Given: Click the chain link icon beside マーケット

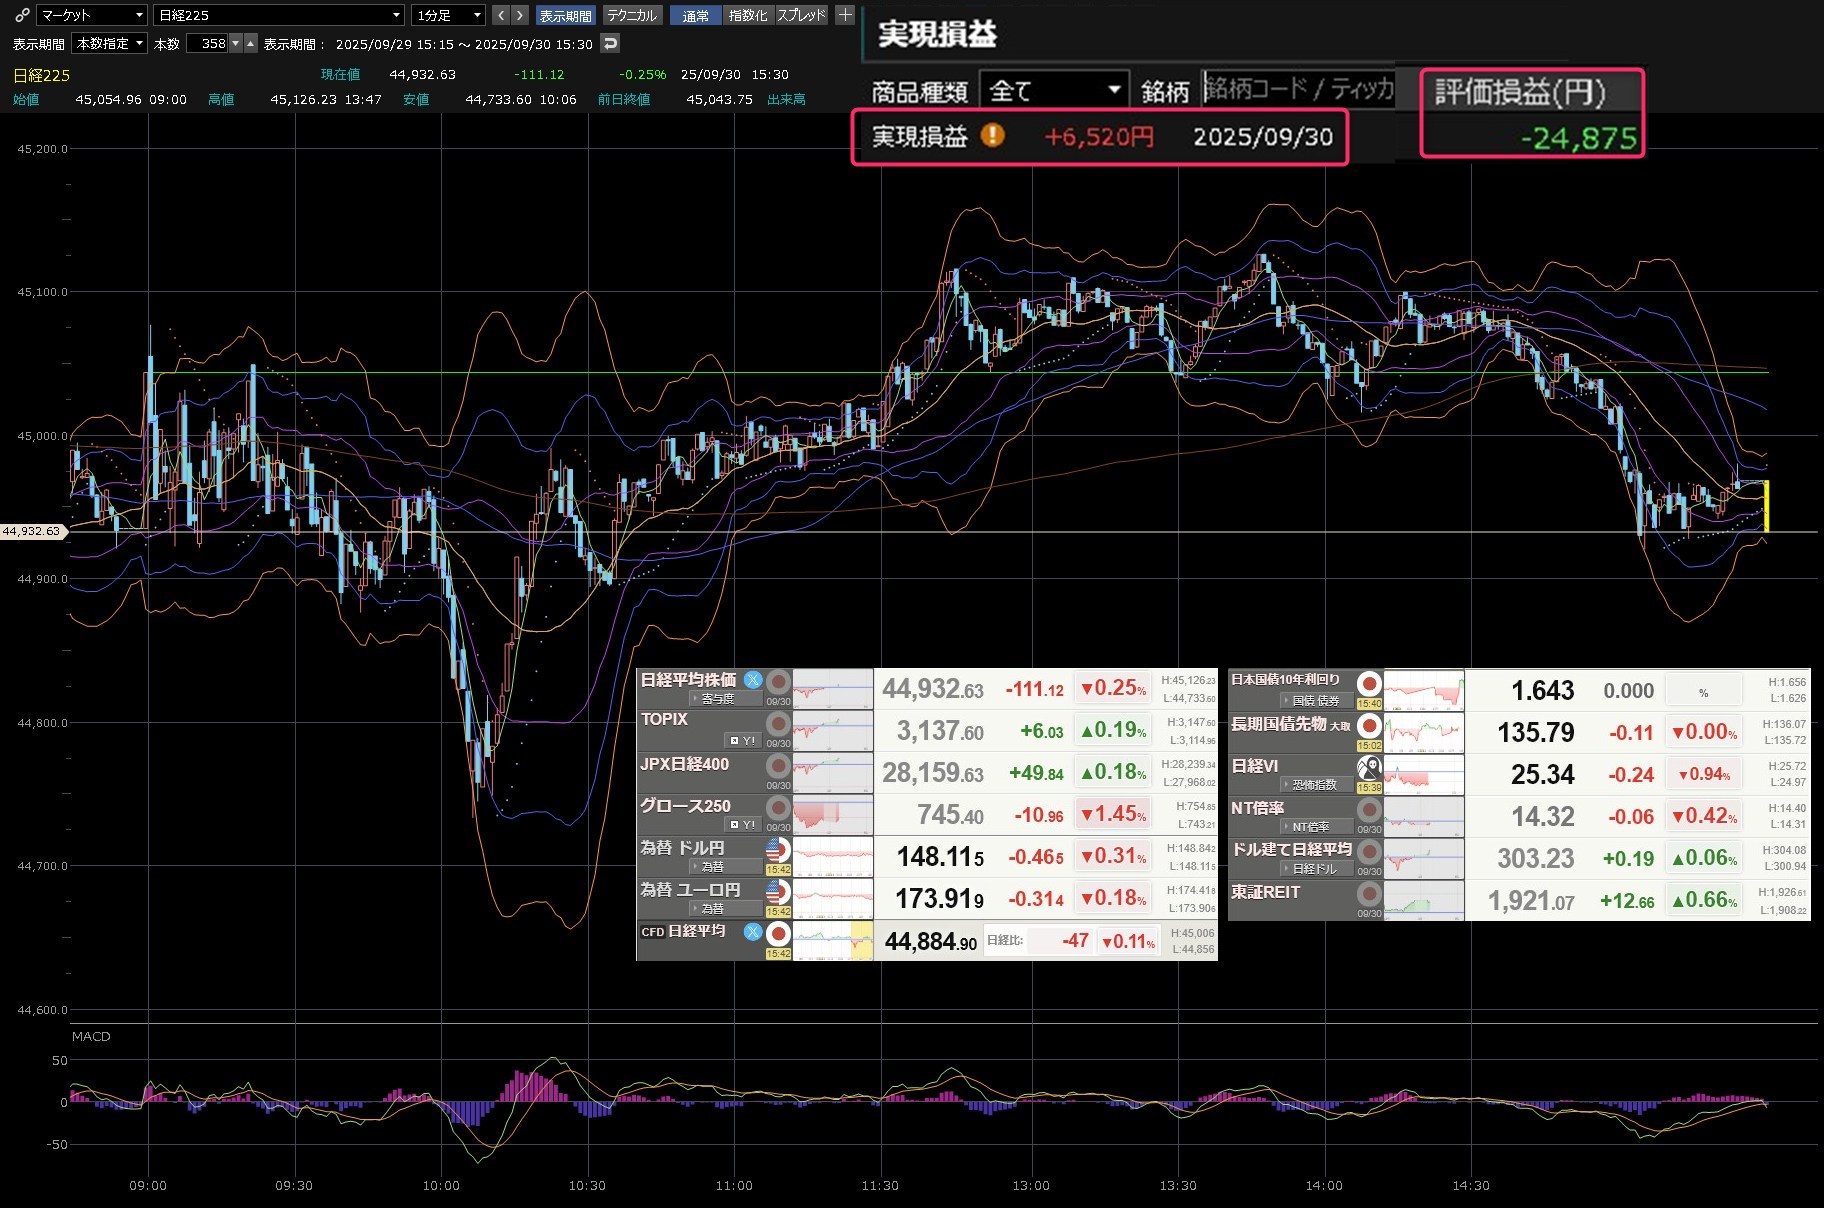Looking at the screenshot, I should (21, 15).
